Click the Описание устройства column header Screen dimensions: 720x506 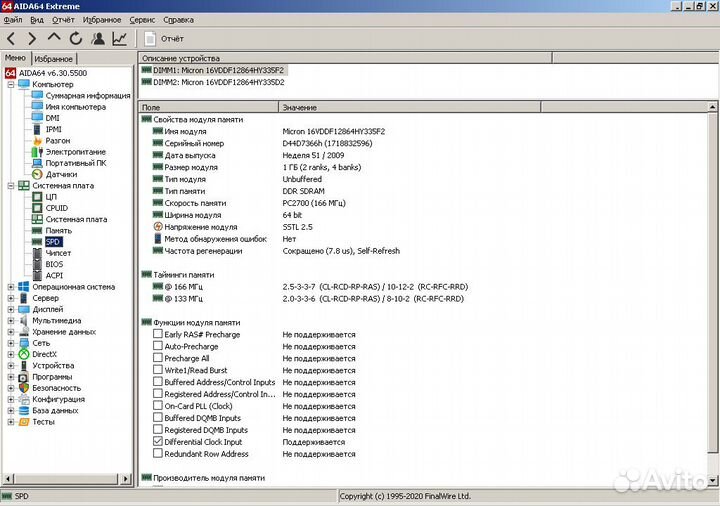[x=345, y=58]
